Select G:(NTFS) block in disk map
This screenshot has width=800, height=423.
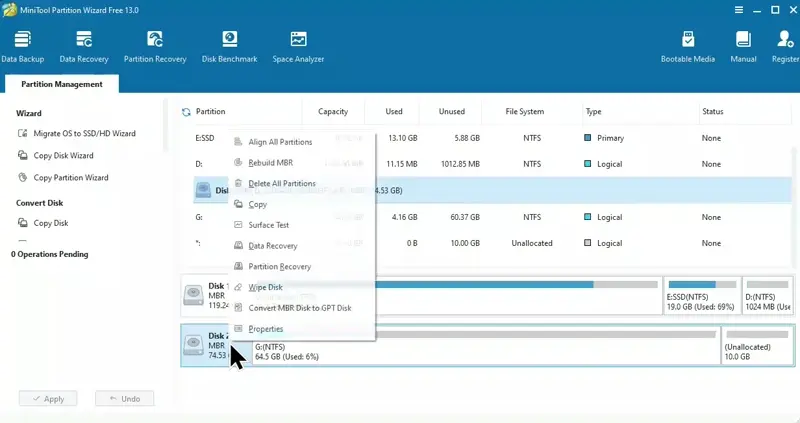pyautogui.click(x=486, y=345)
